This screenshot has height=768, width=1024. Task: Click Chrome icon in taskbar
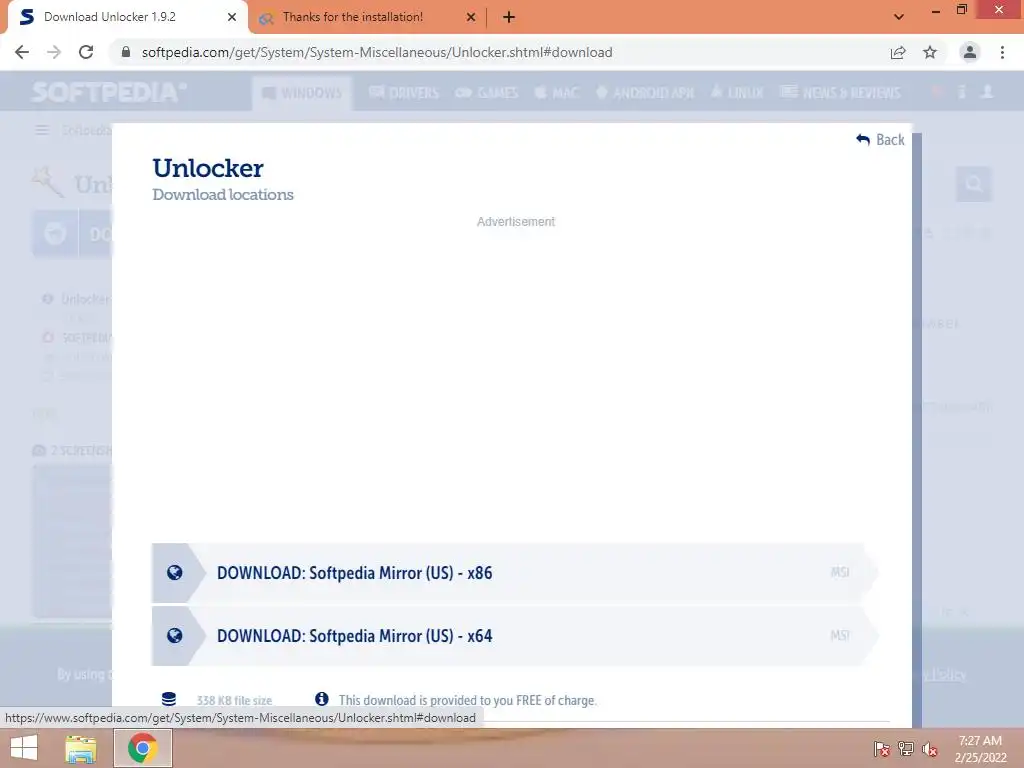coord(143,748)
